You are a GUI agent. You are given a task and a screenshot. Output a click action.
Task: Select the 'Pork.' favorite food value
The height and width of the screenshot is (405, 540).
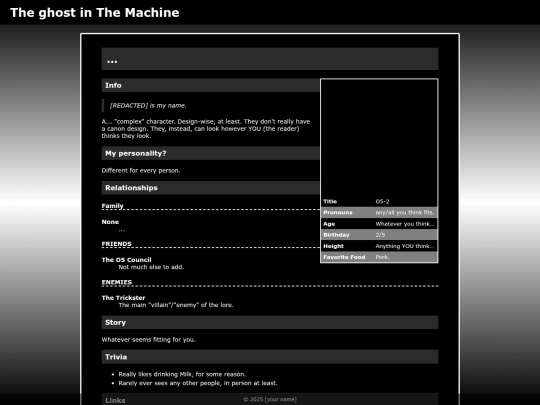pyautogui.click(x=382, y=257)
